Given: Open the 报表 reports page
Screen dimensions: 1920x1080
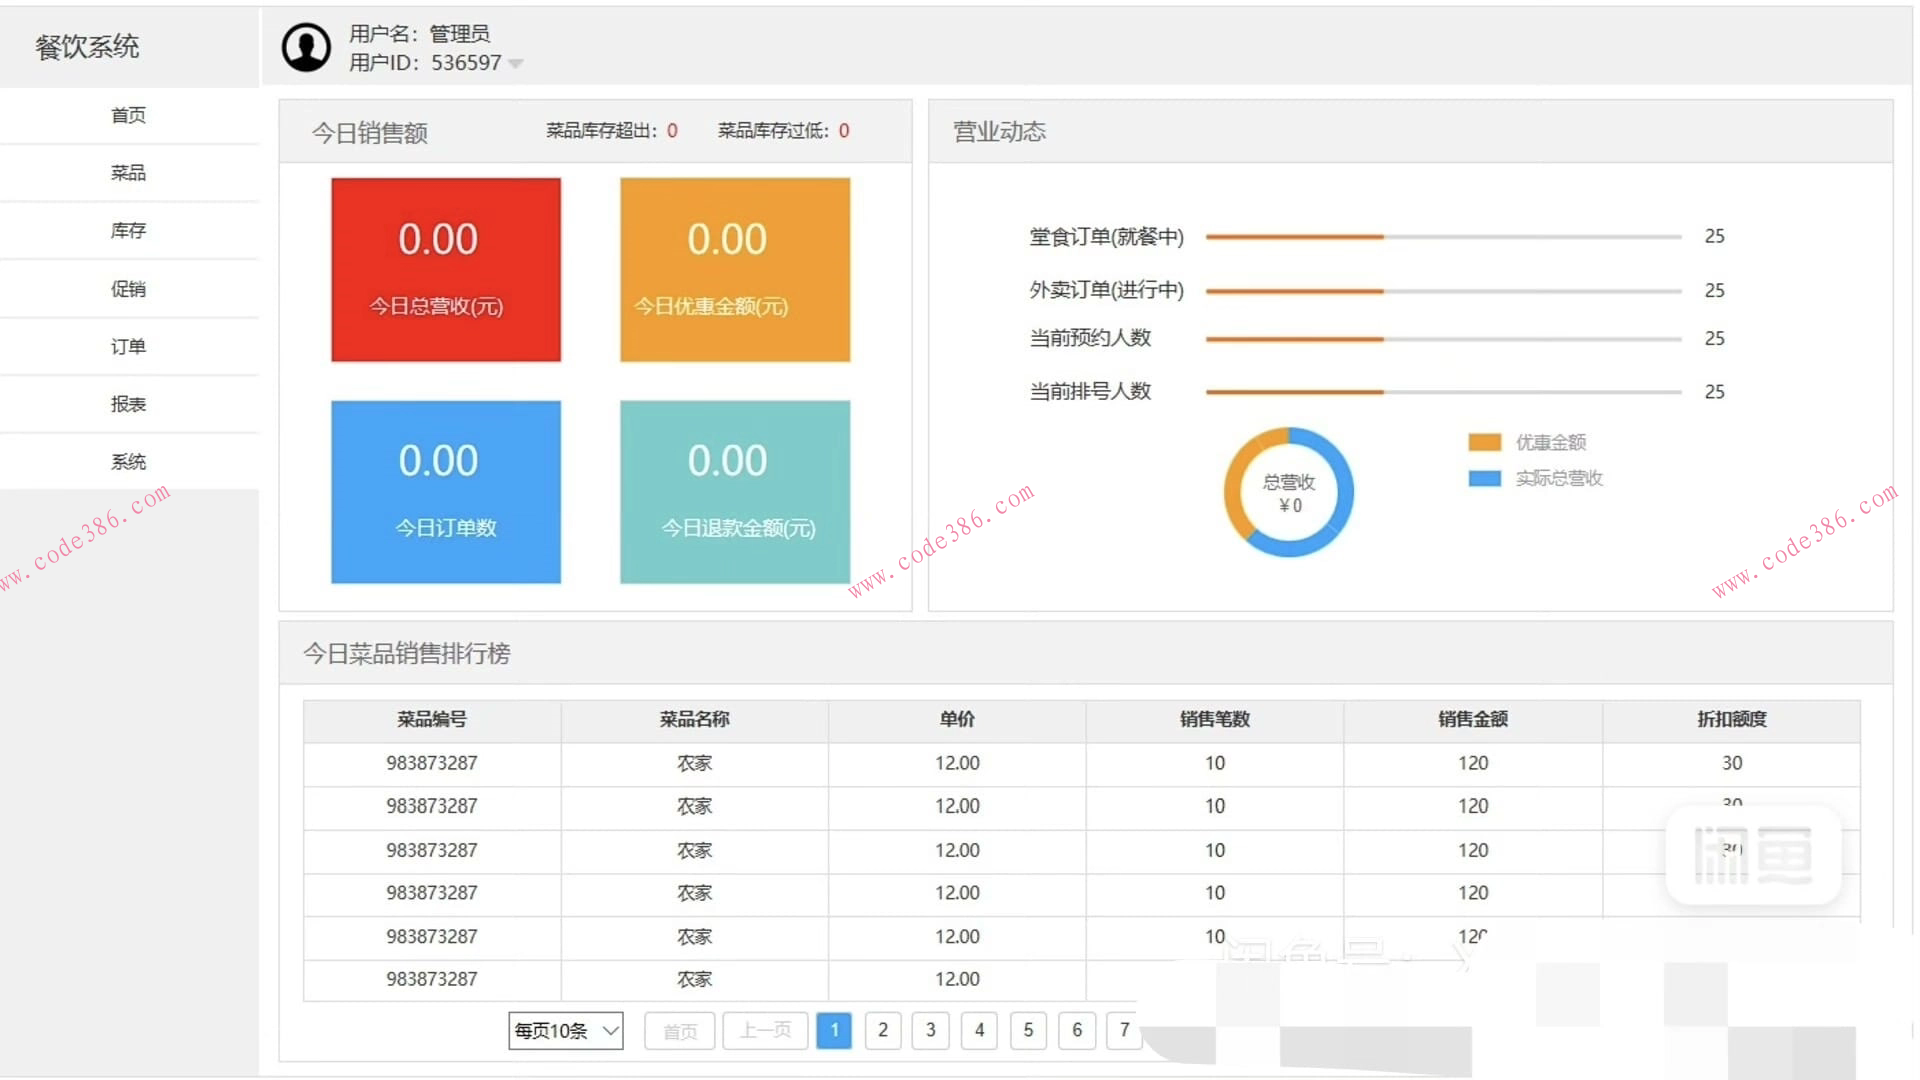Looking at the screenshot, I should click(x=129, y=403).
